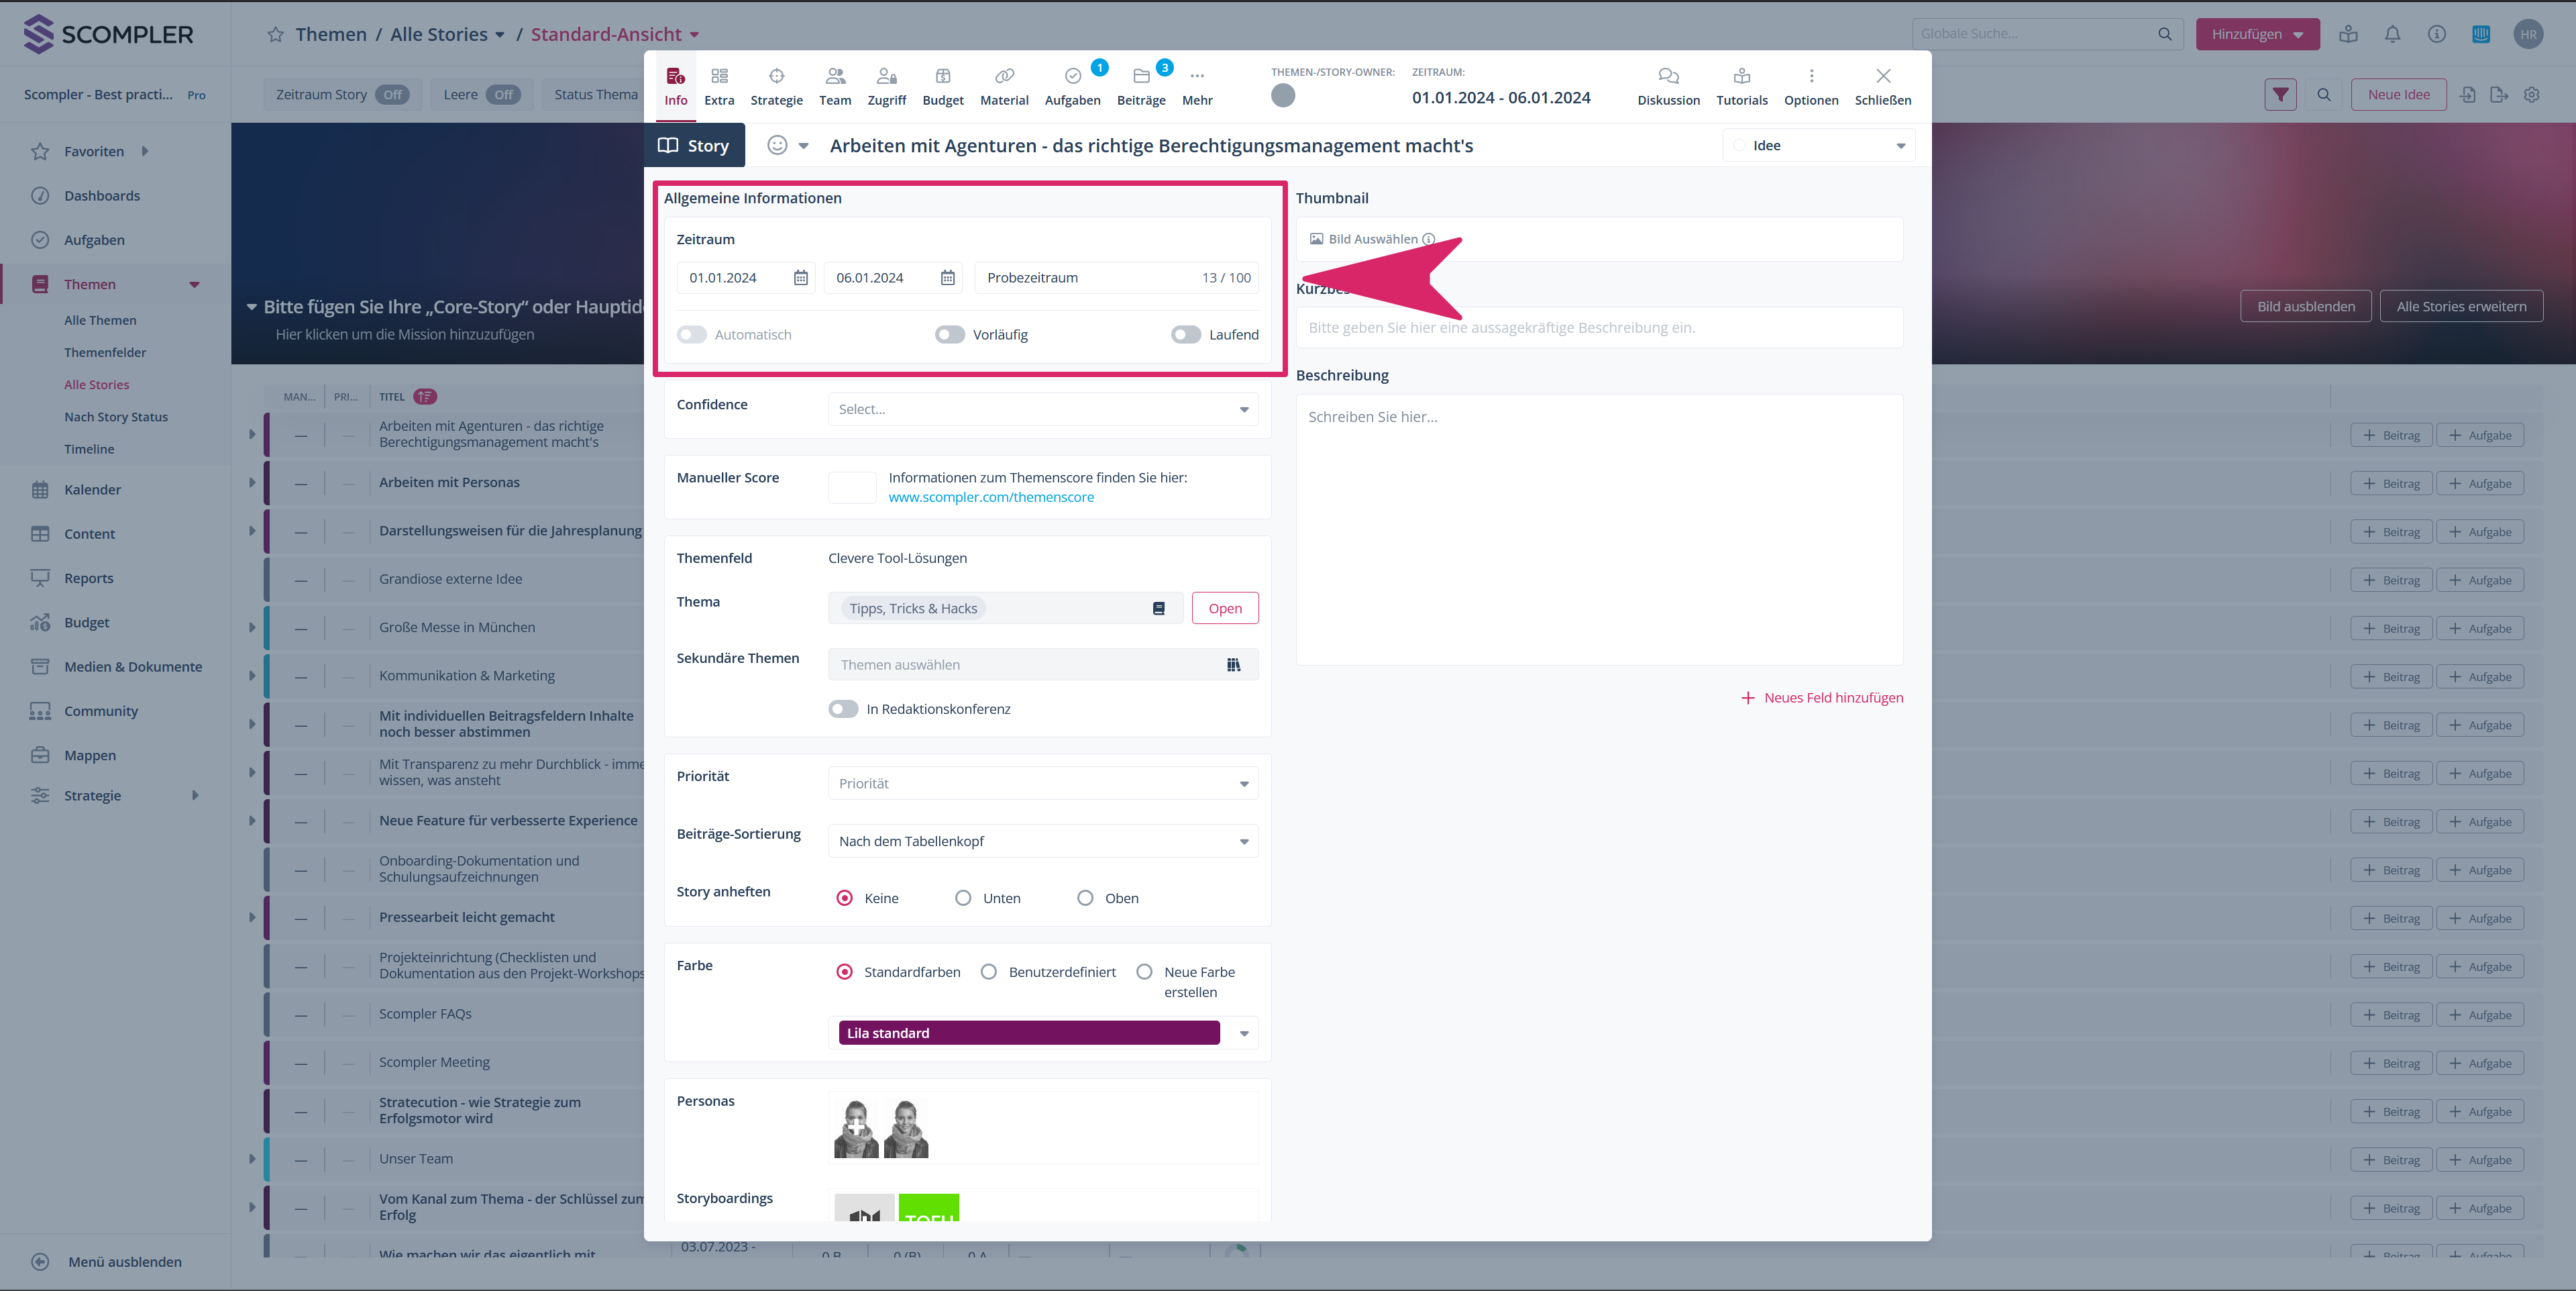The height and width of the screenshot is (1291, 2576).
Task: Expand the Priorität dropdown
Action: point(1042,784)
